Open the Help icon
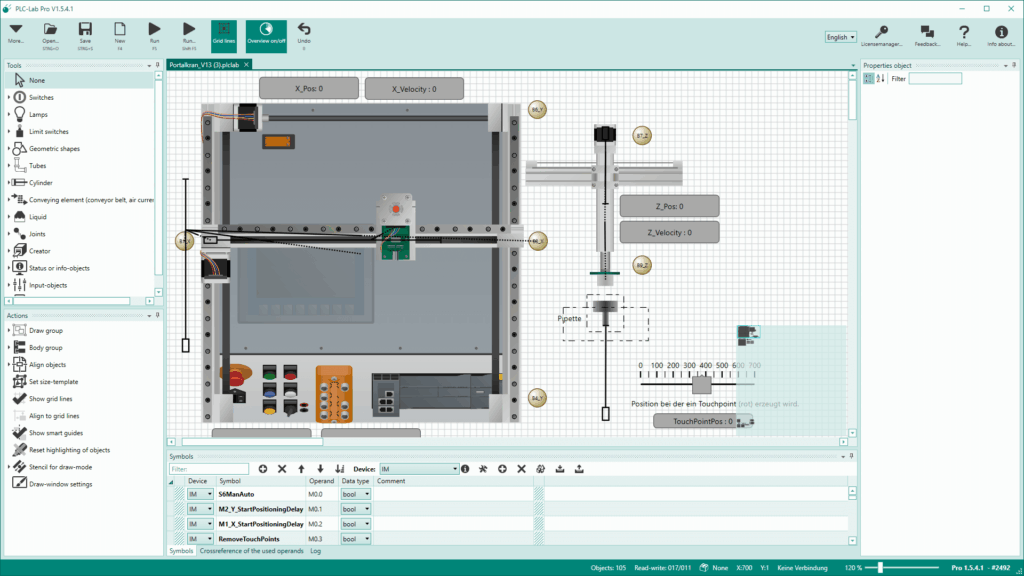 (x=963, y=36)
